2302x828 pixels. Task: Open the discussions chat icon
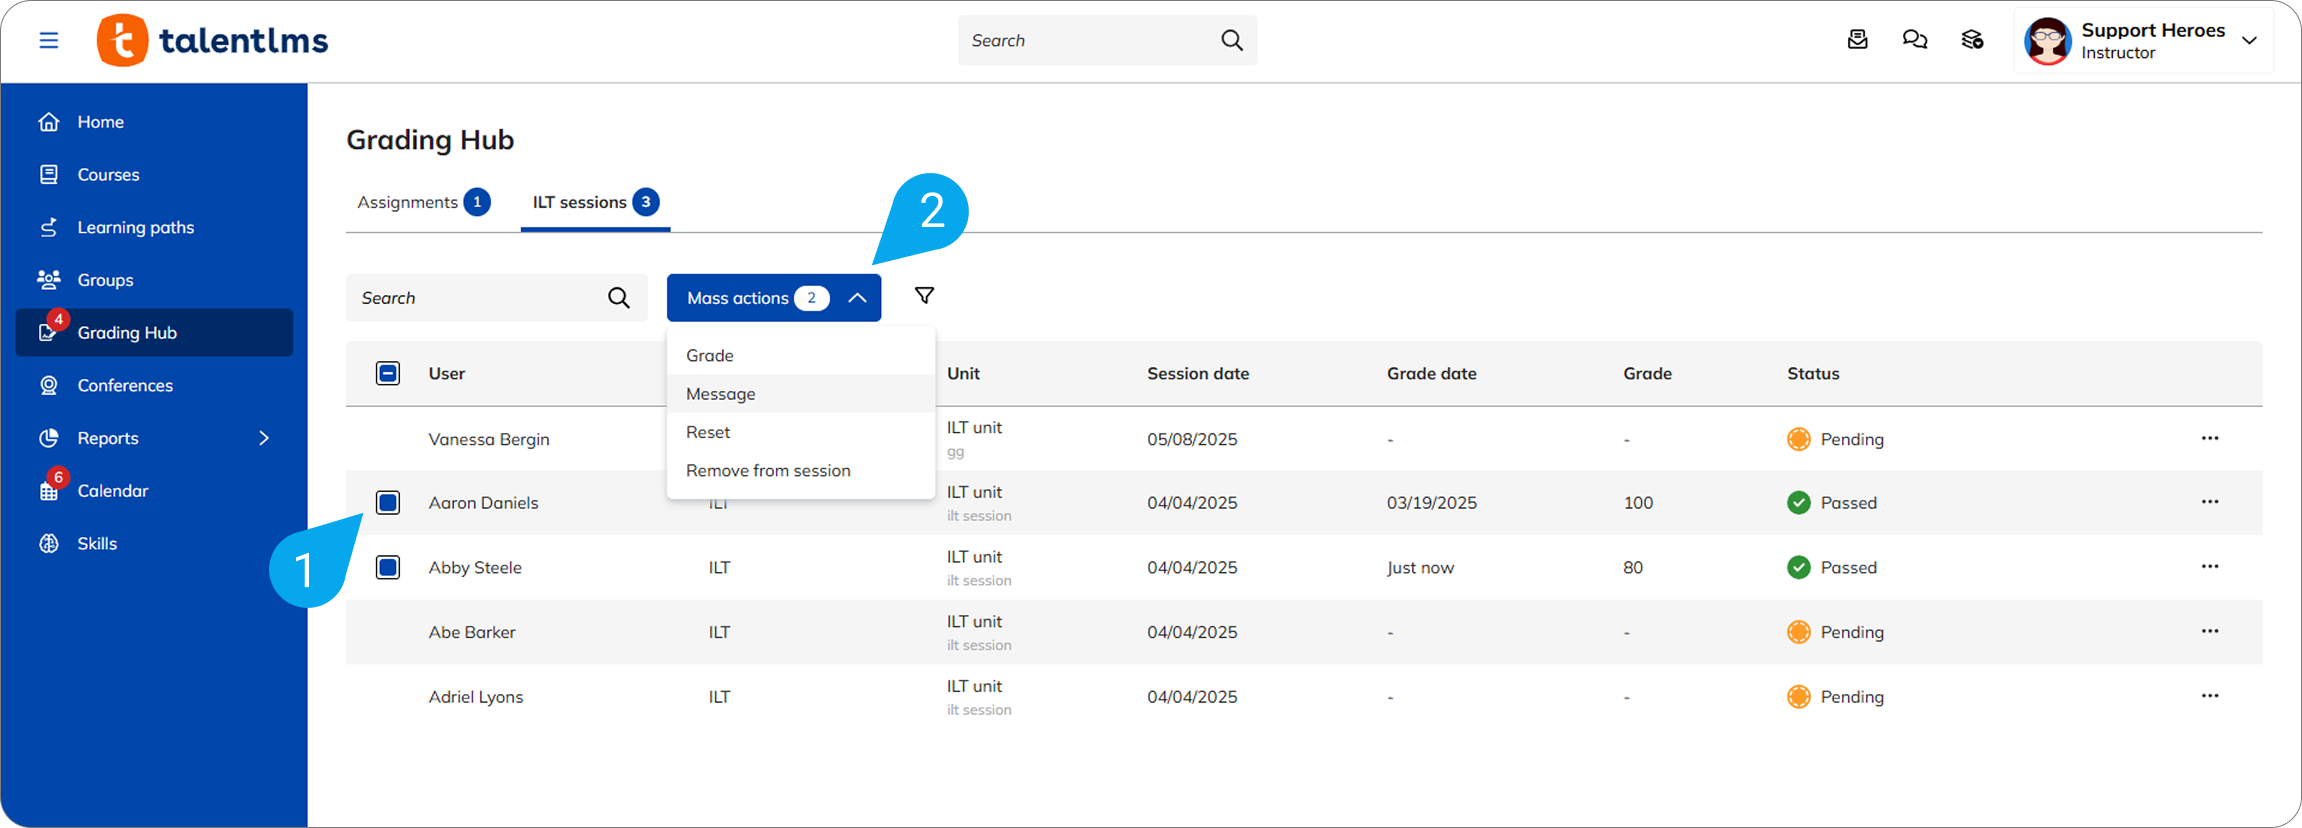click(1914, 40)
